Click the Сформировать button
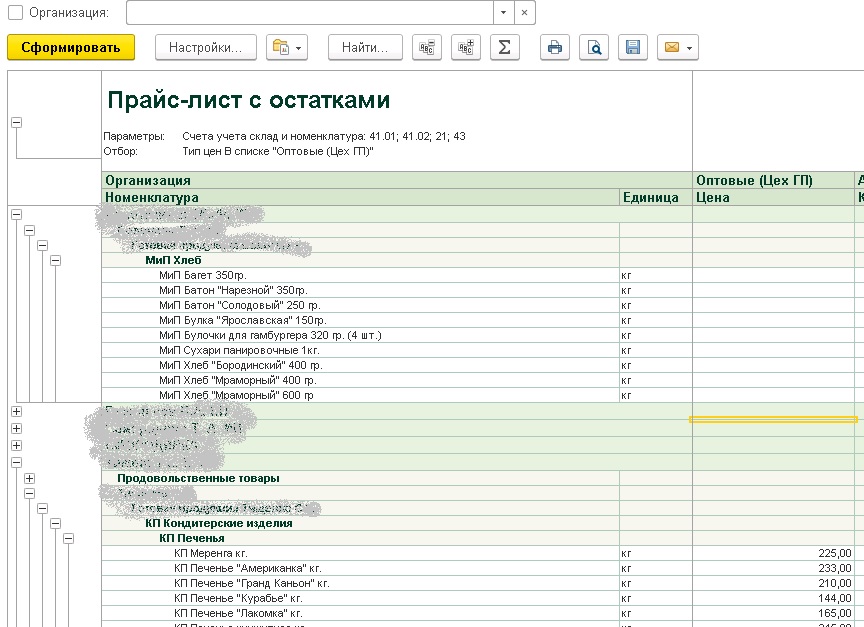 71,47
